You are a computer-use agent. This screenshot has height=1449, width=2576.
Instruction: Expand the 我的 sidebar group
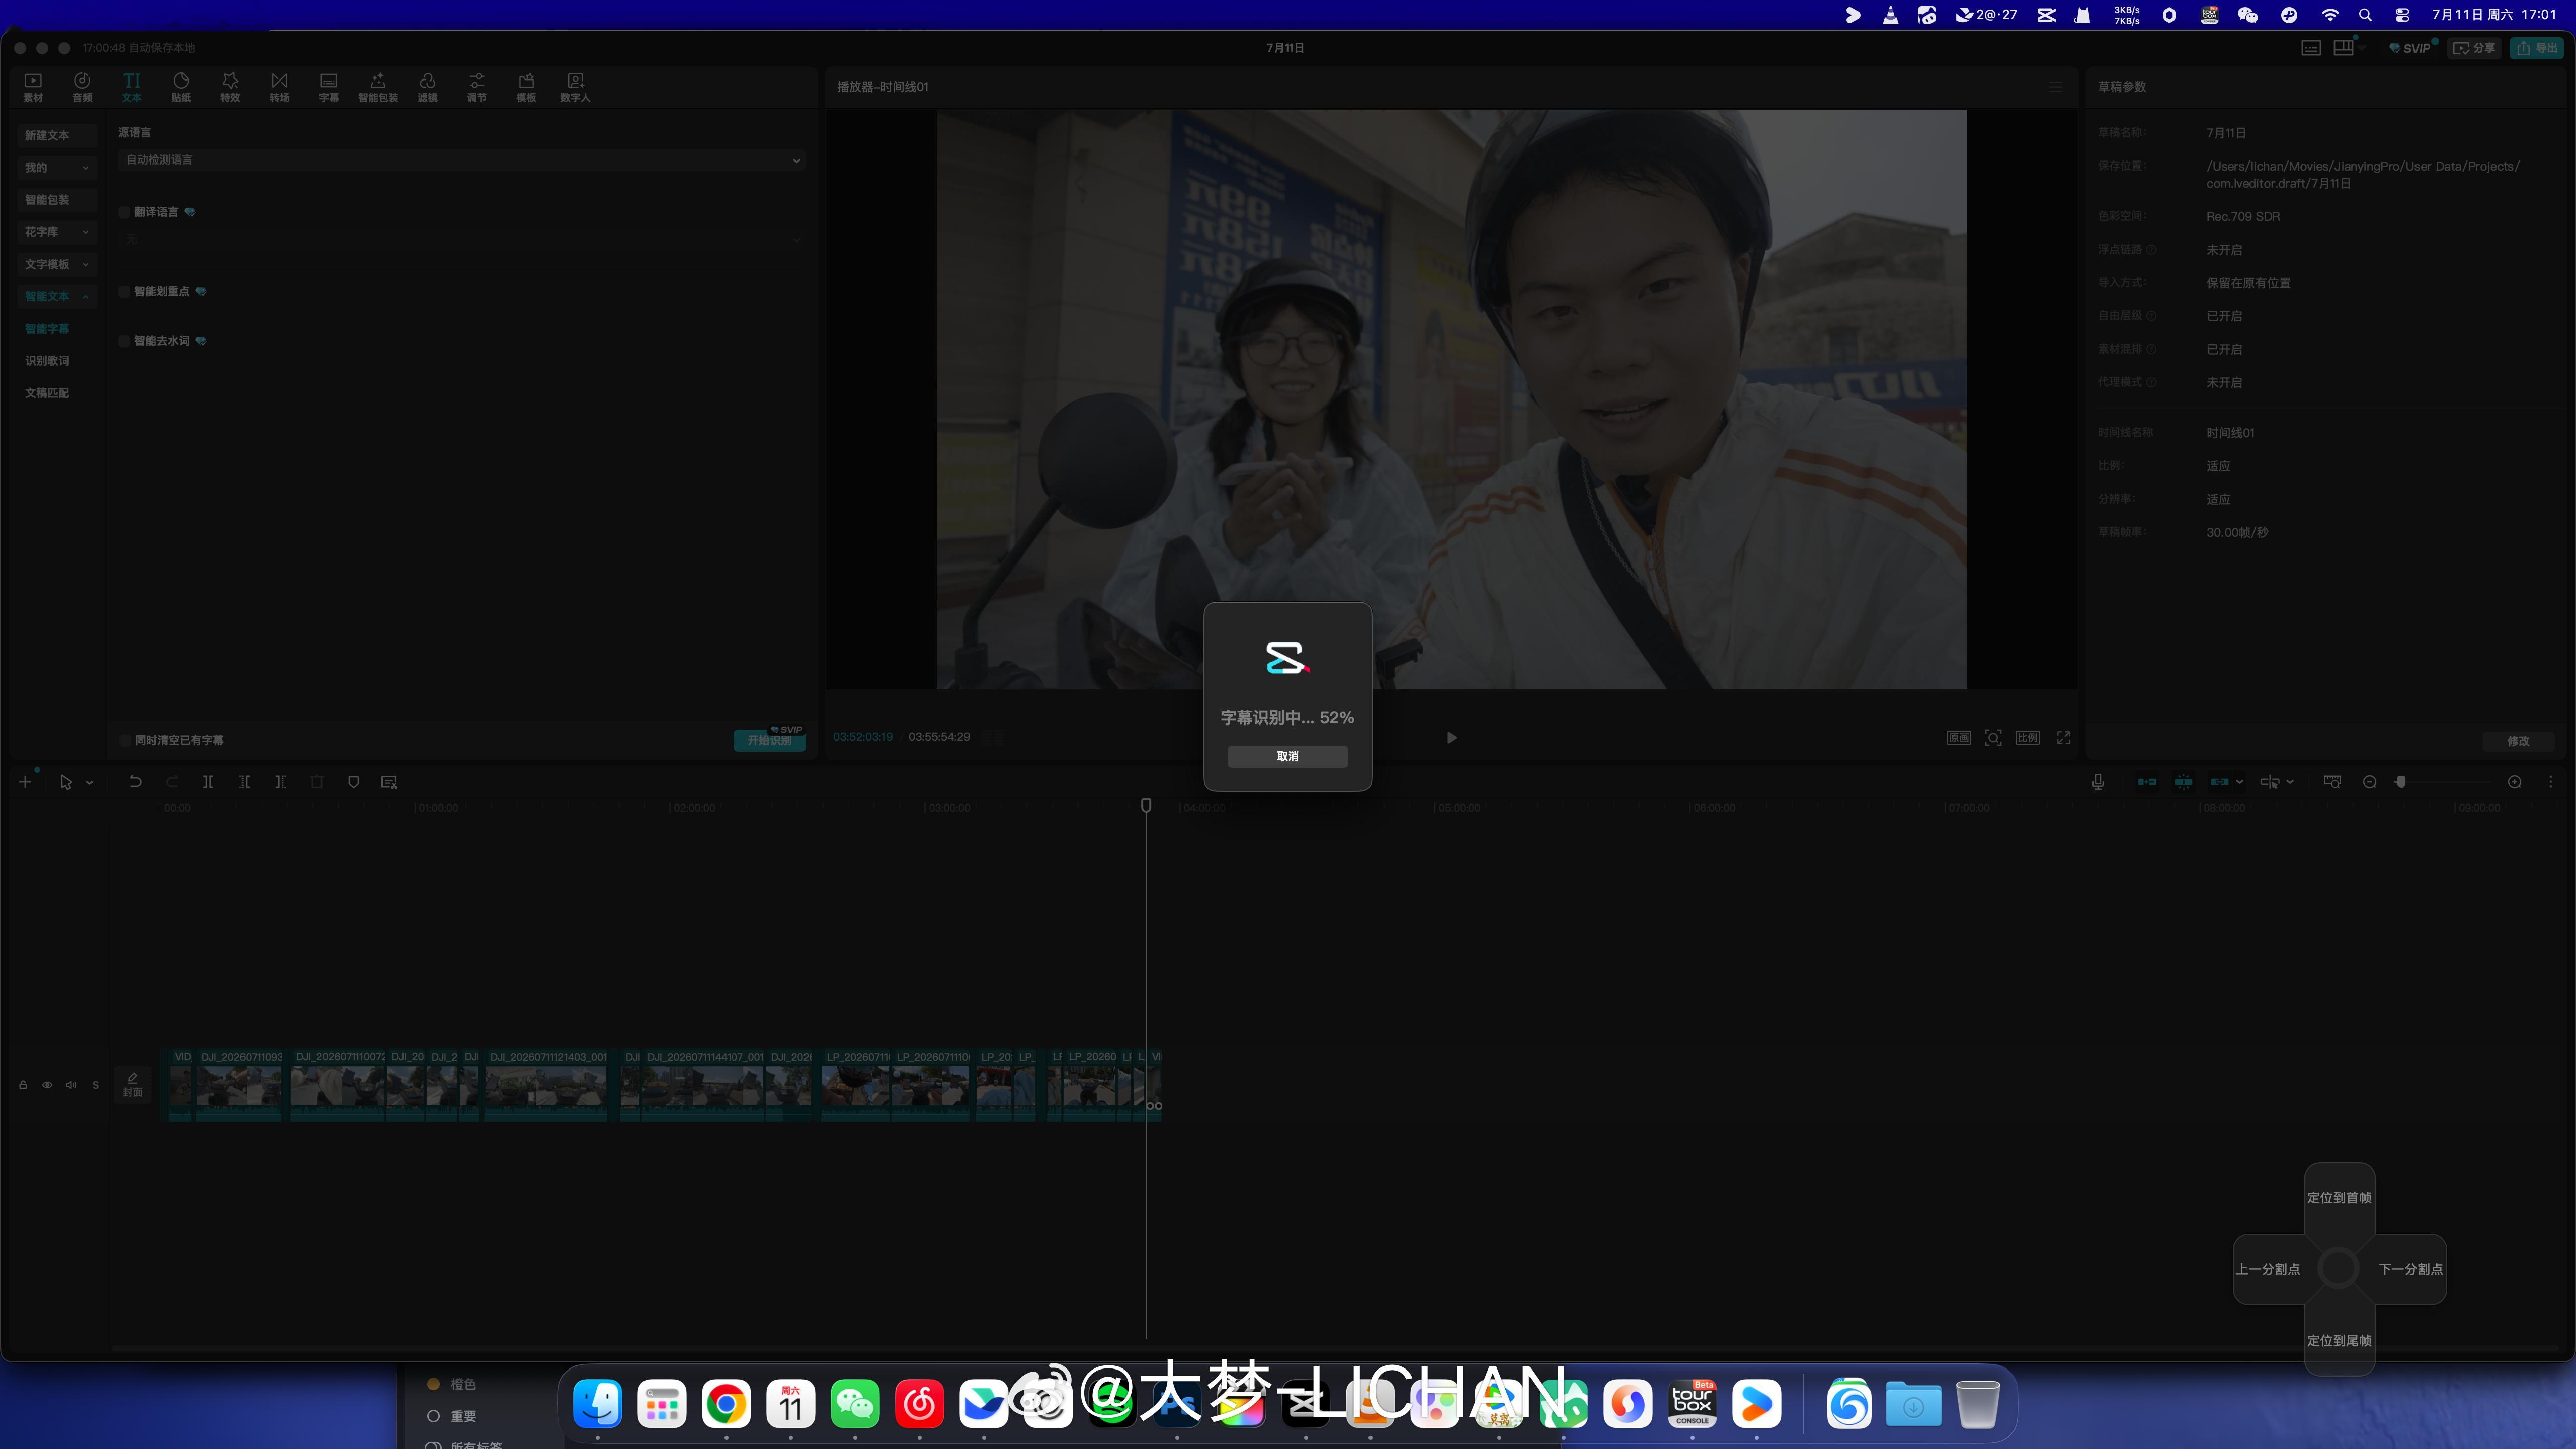point(56,167)
